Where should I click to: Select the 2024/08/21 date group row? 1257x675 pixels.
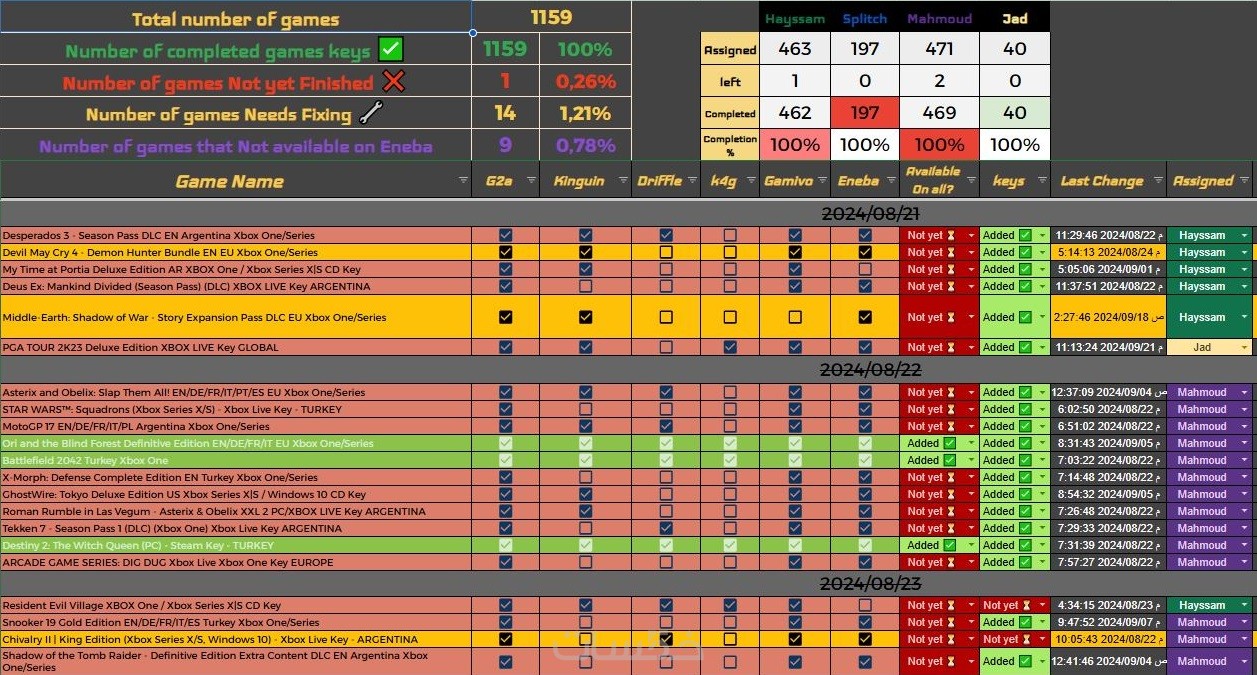tap(628, 213)
